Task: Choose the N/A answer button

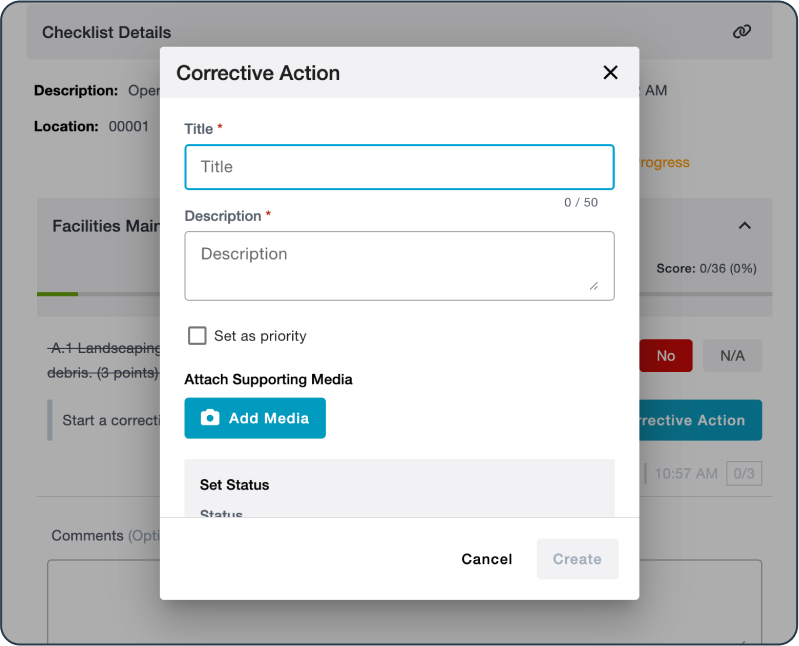Action: point(732,356)
